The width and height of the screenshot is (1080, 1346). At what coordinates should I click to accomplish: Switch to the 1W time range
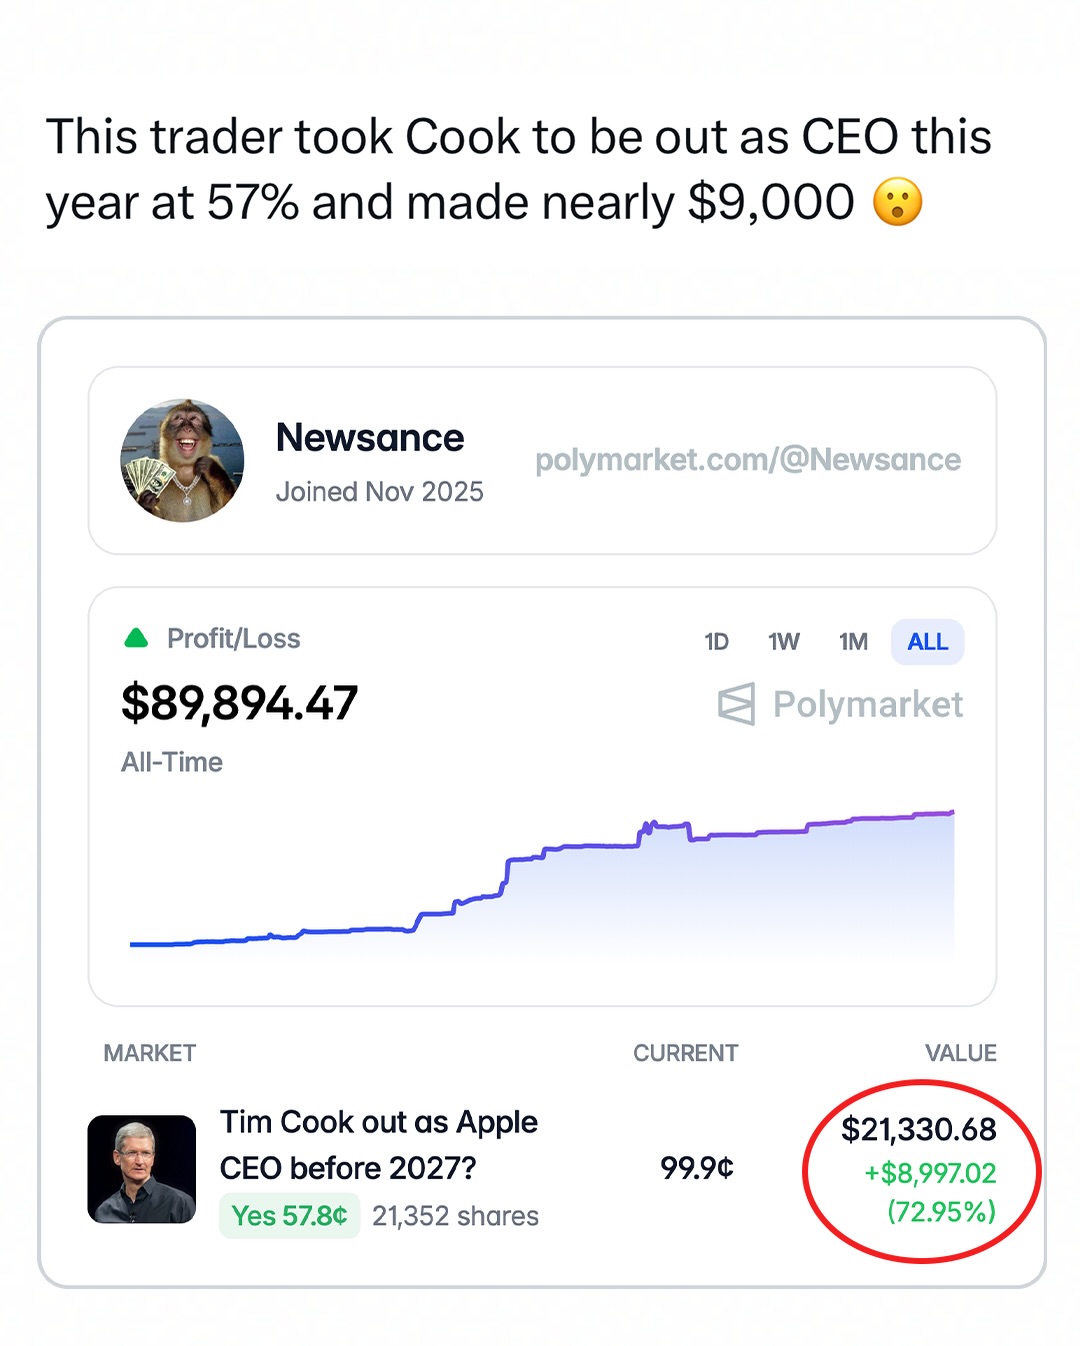(x=783, y=642)
